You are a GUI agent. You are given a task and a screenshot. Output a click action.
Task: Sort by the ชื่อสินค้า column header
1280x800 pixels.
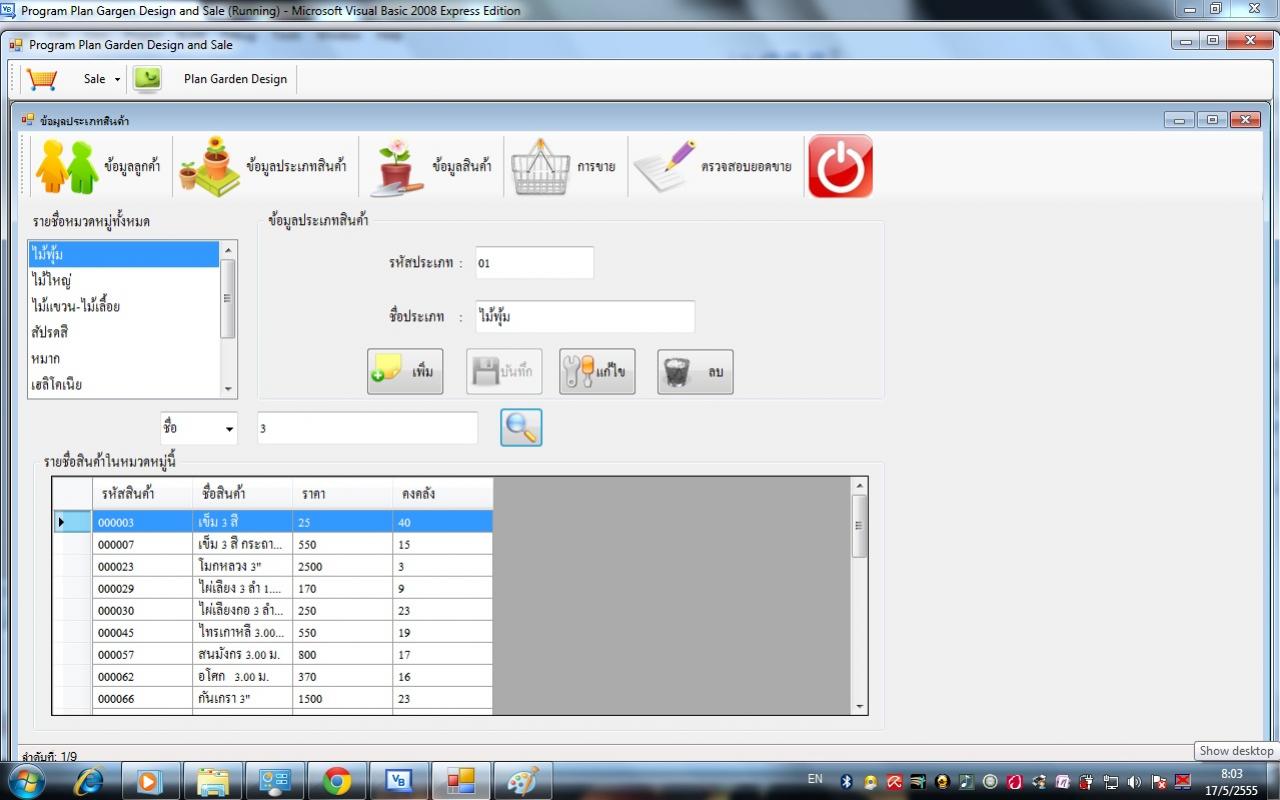pyautogui.click(x=242, y=494)
